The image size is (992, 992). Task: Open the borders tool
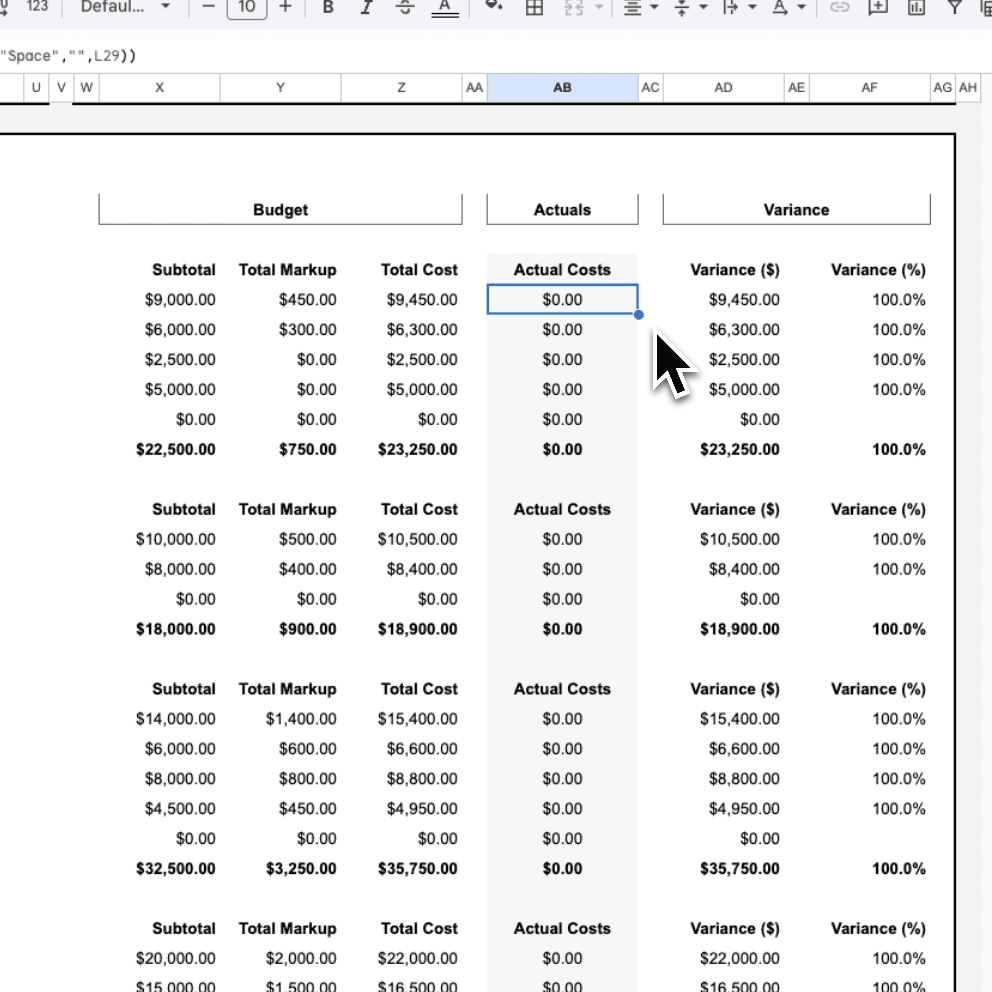533,8
